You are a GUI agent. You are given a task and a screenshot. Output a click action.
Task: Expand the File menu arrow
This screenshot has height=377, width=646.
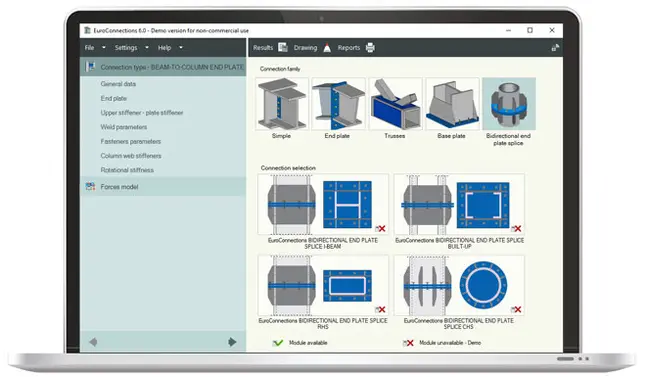[x=103, y=48]
